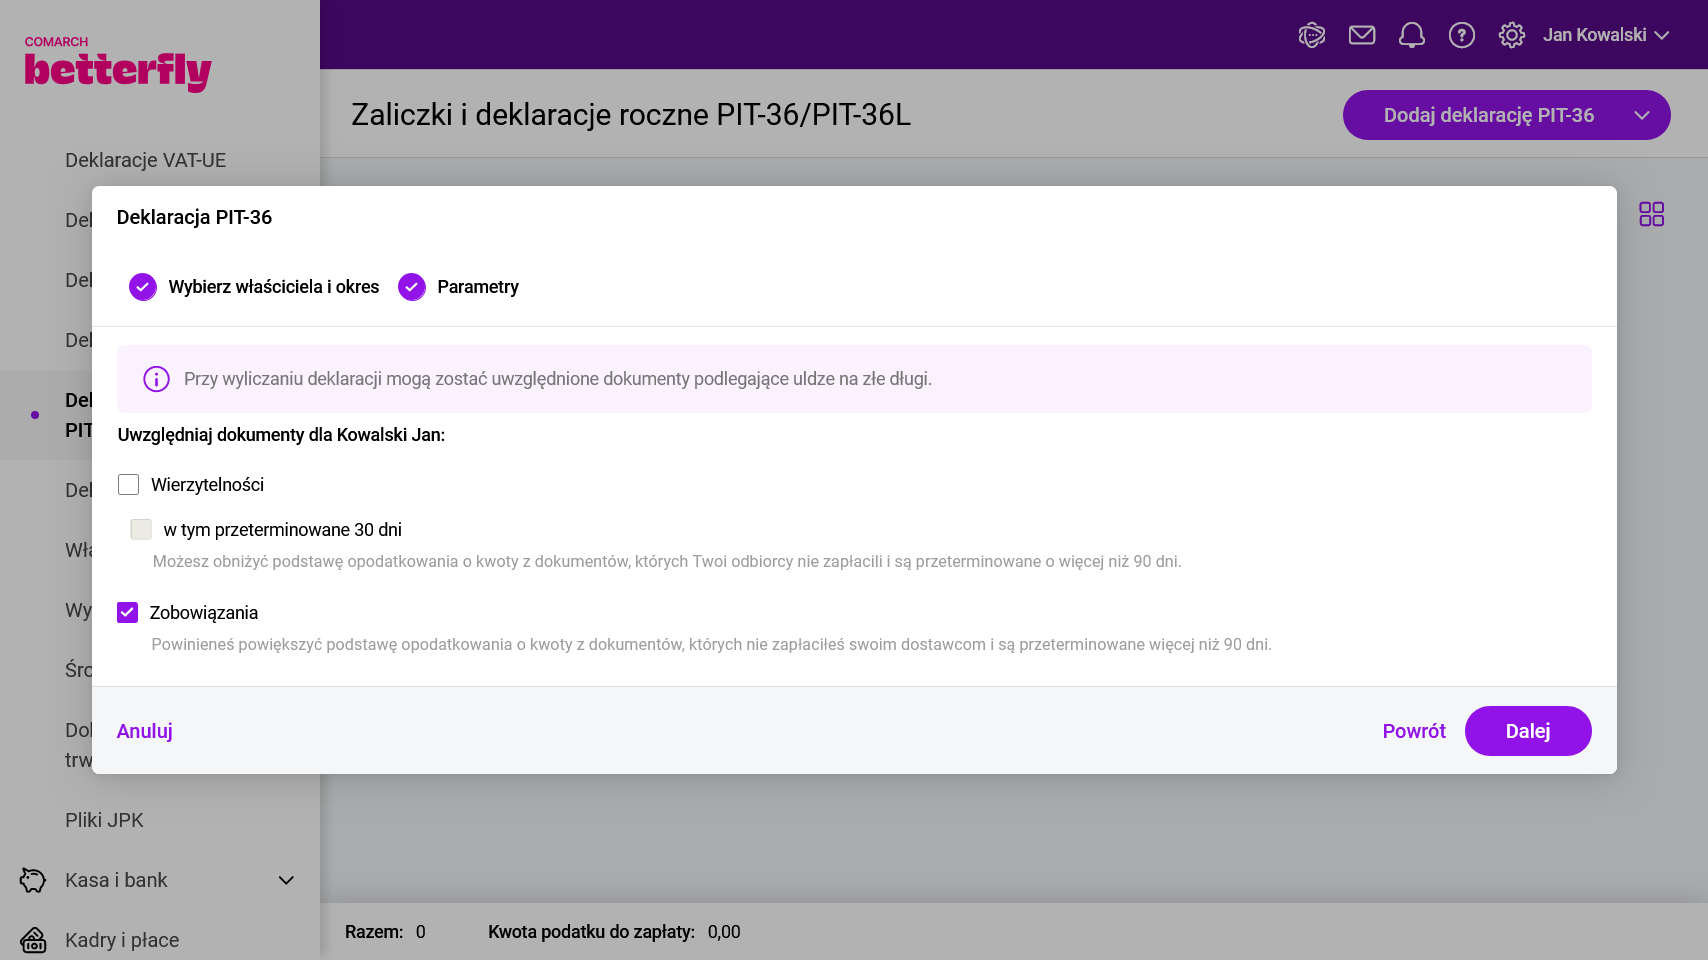Toggle 'w tym przeterminowane 30 dni' checkbox
Image resolution: width=1708 pixels, height=960 pixels.
(141, 529)
